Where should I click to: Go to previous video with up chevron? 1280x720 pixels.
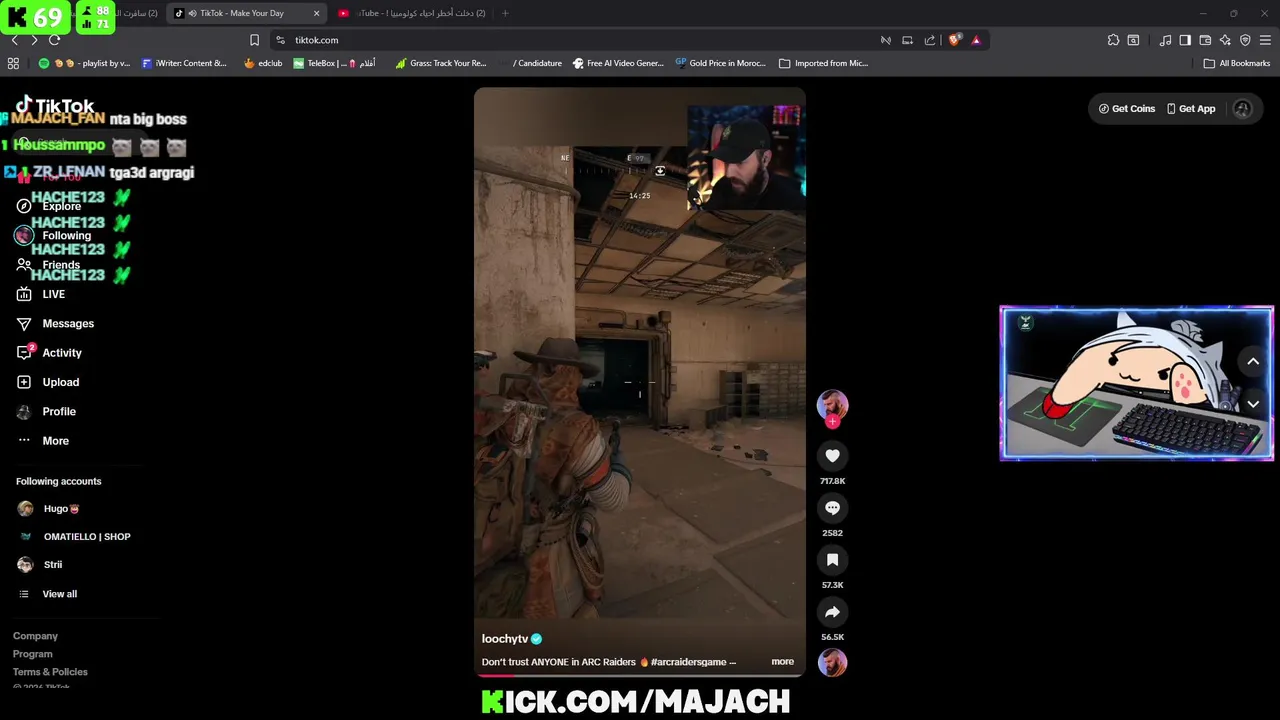tap(1253, 362)
